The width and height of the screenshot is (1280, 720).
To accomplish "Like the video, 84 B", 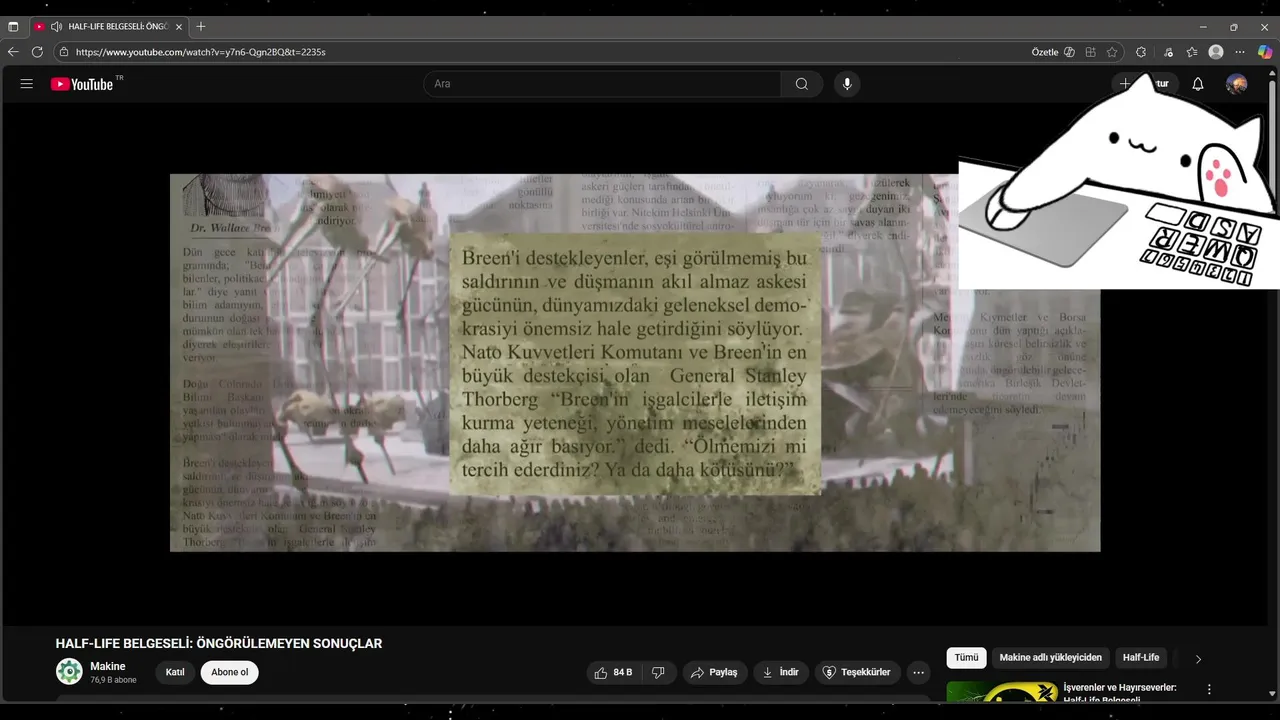I will [613, 672].
